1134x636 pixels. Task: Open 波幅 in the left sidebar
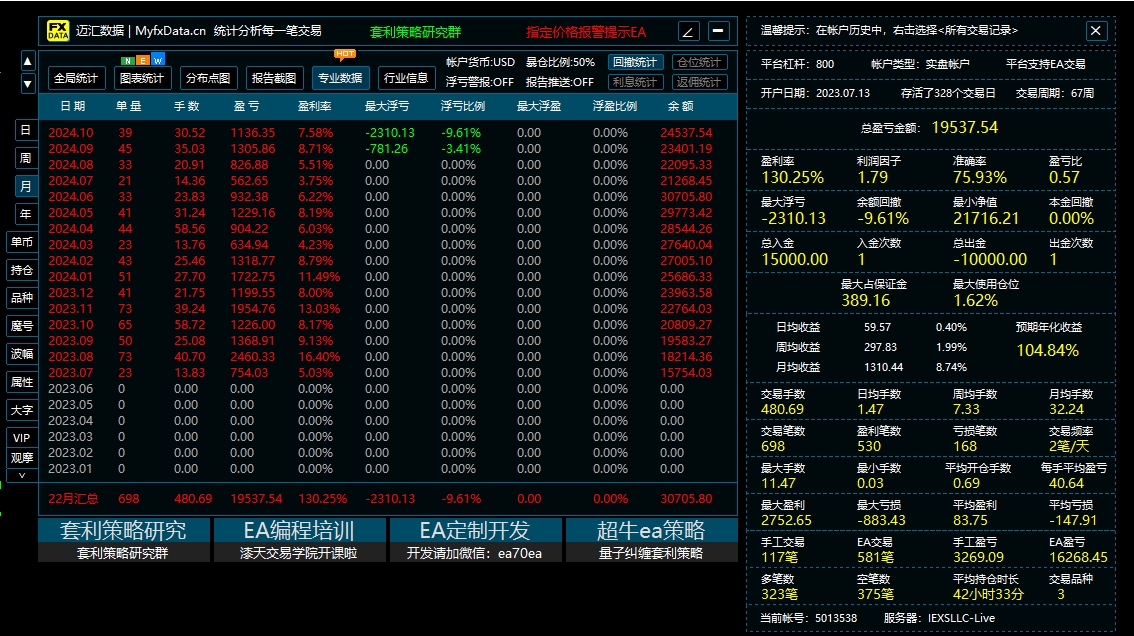(x=22, y=354)
